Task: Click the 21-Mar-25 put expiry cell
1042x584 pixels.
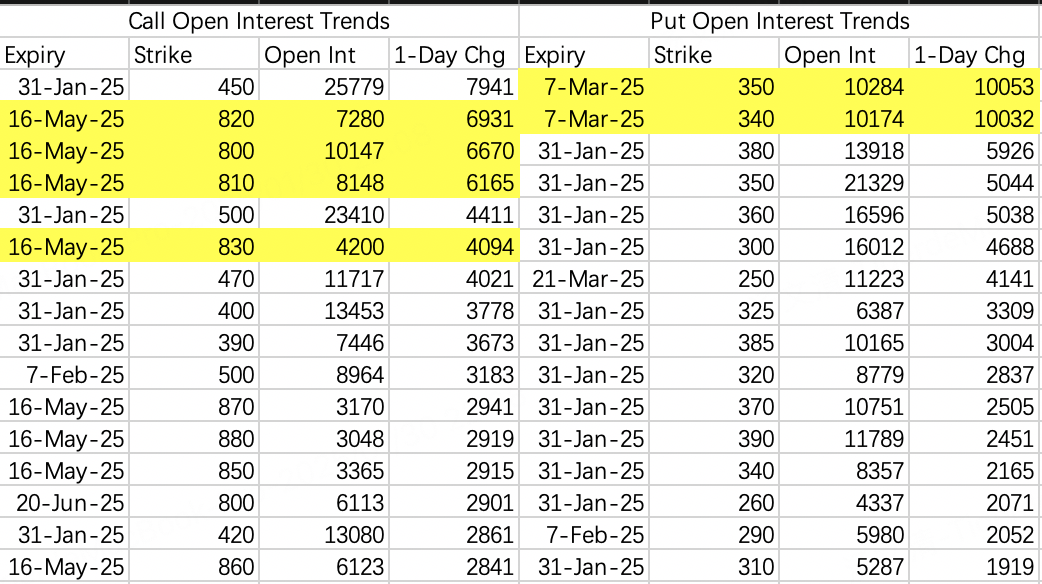Action: (584, 278)
